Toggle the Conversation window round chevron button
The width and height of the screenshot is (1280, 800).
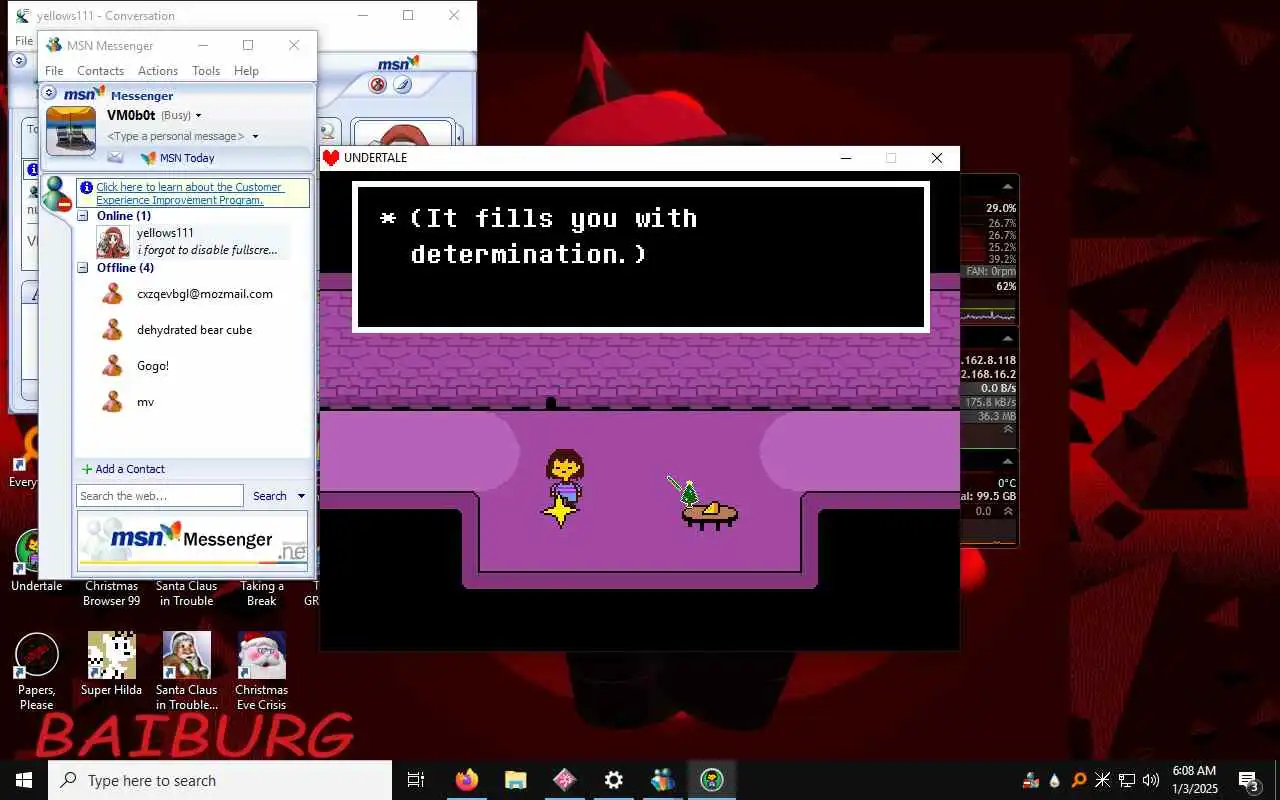18,61
